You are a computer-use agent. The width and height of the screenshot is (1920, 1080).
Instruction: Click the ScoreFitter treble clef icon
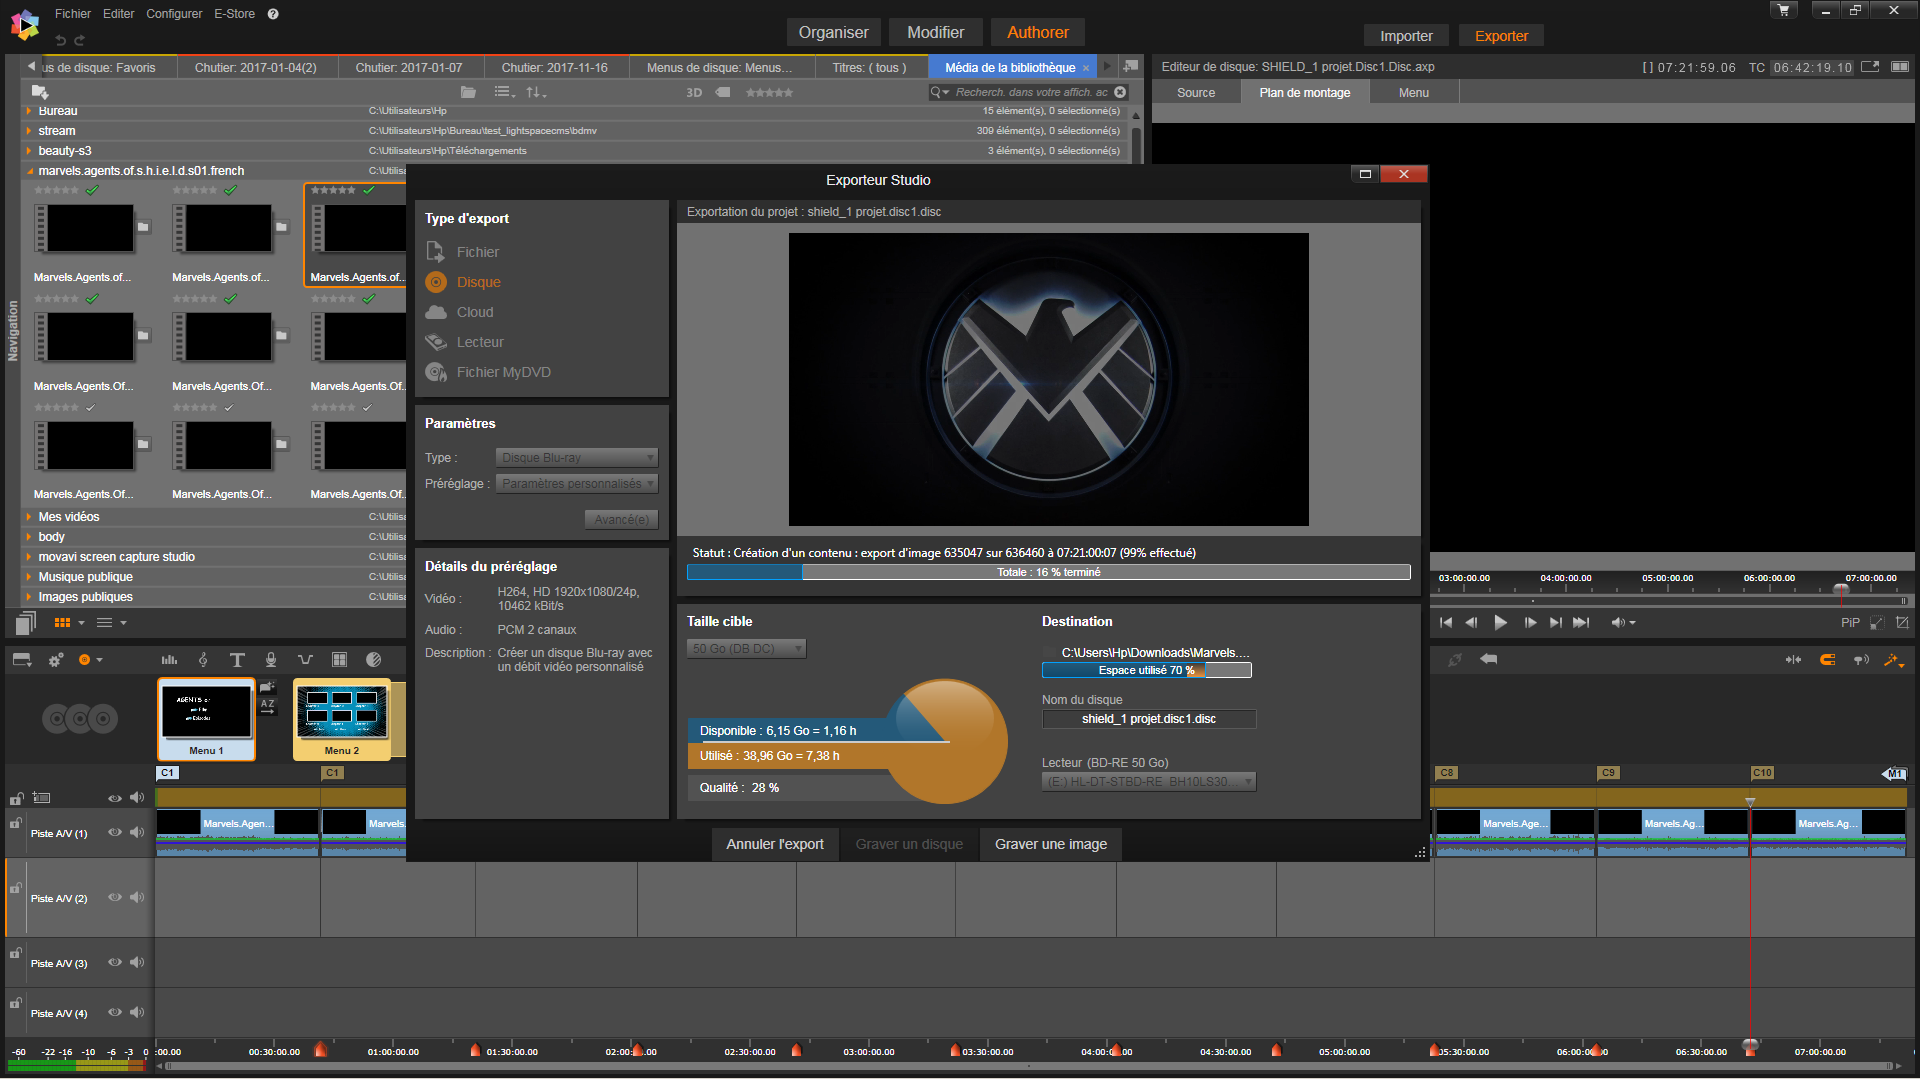[203, 660]
